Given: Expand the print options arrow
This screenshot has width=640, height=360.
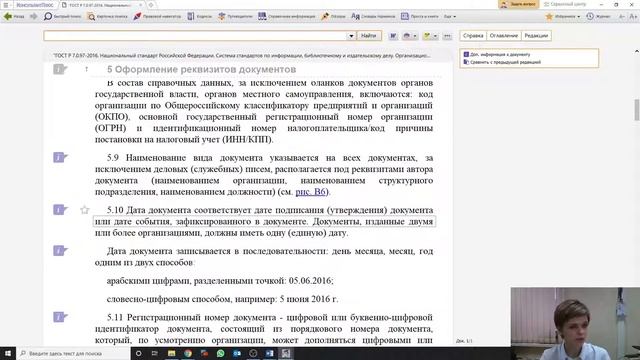Looking at the screenshot, I should (415, 36).
